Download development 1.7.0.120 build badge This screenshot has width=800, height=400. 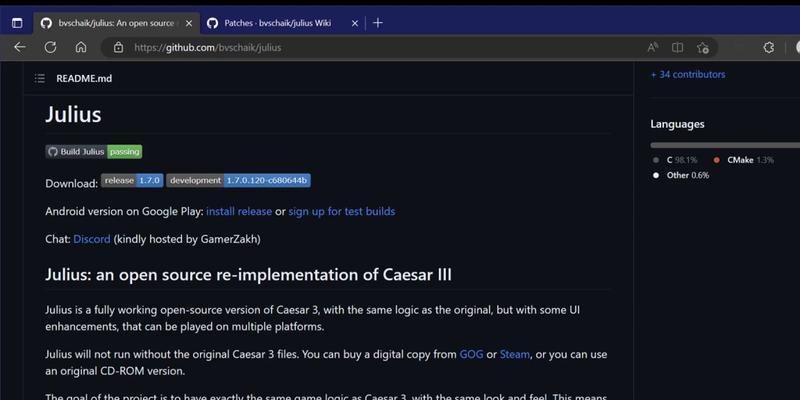tap(238, 180)
